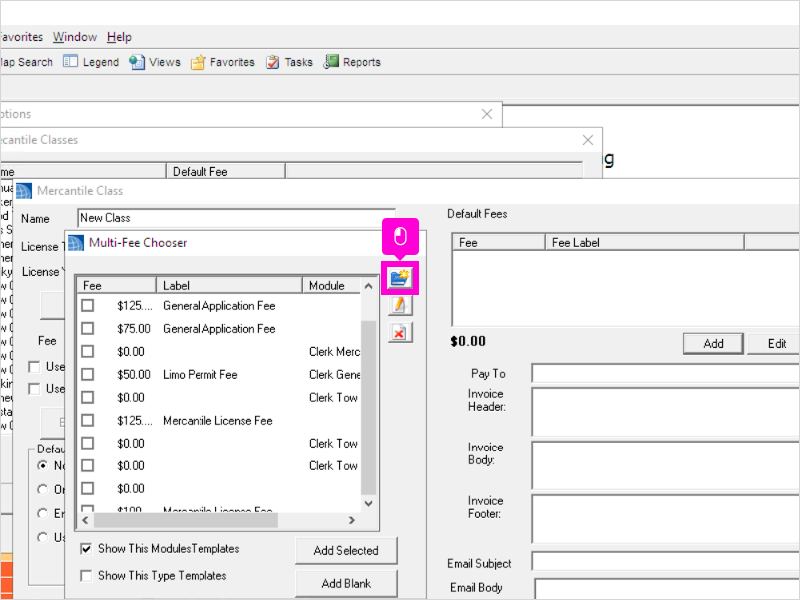Select the Limo Permit Fee label text

200,374
